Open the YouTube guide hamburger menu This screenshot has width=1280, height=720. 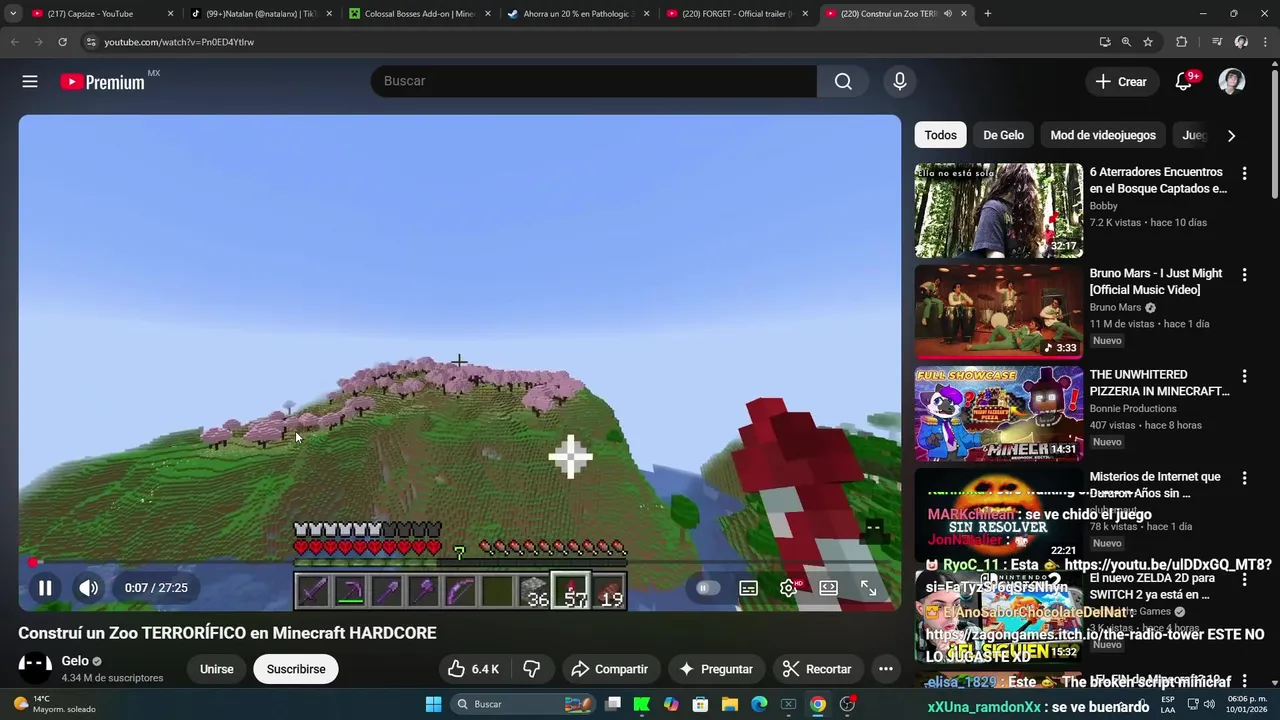(30, 82)
